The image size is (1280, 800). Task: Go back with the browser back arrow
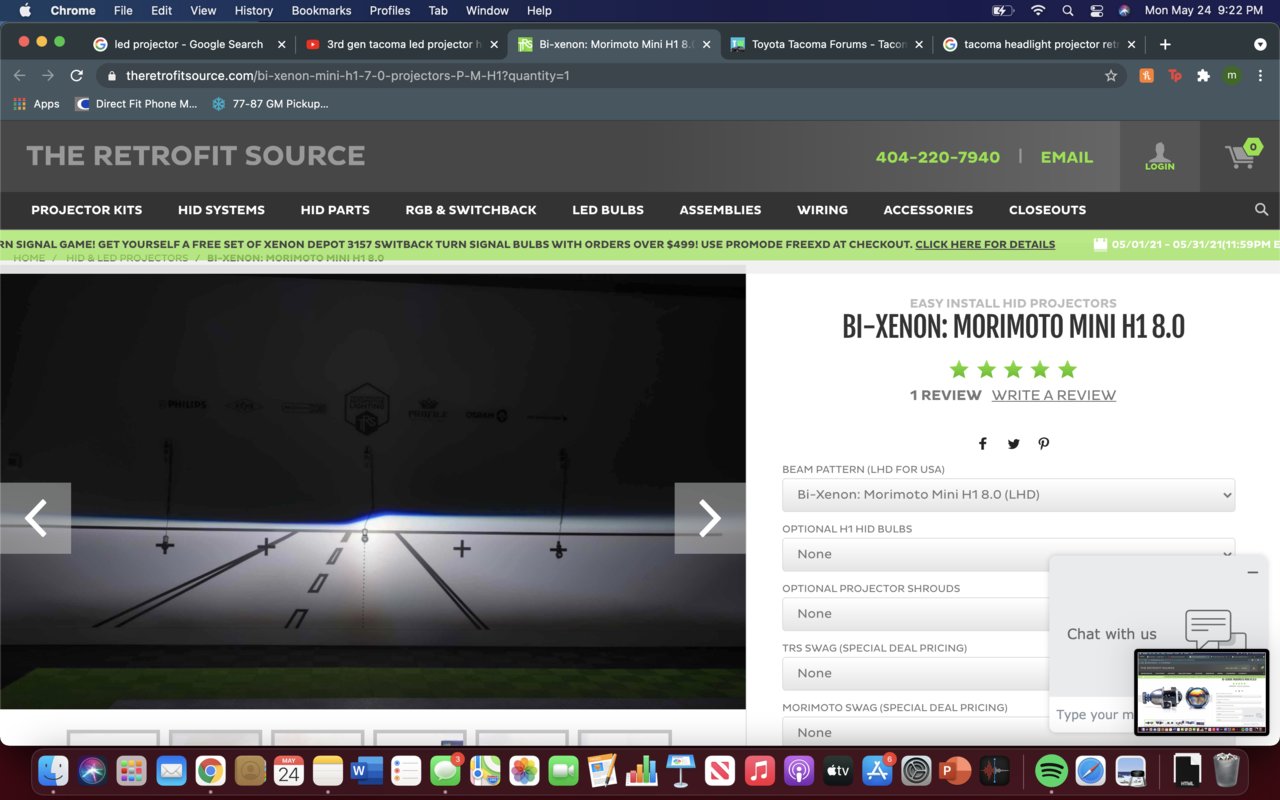coord(19,75)
